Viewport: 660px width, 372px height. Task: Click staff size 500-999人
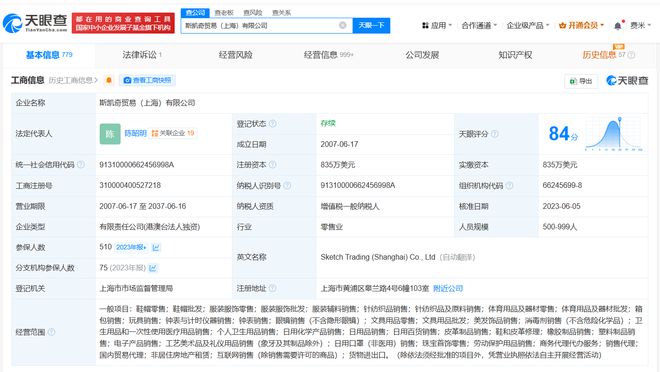click(560, 226)
